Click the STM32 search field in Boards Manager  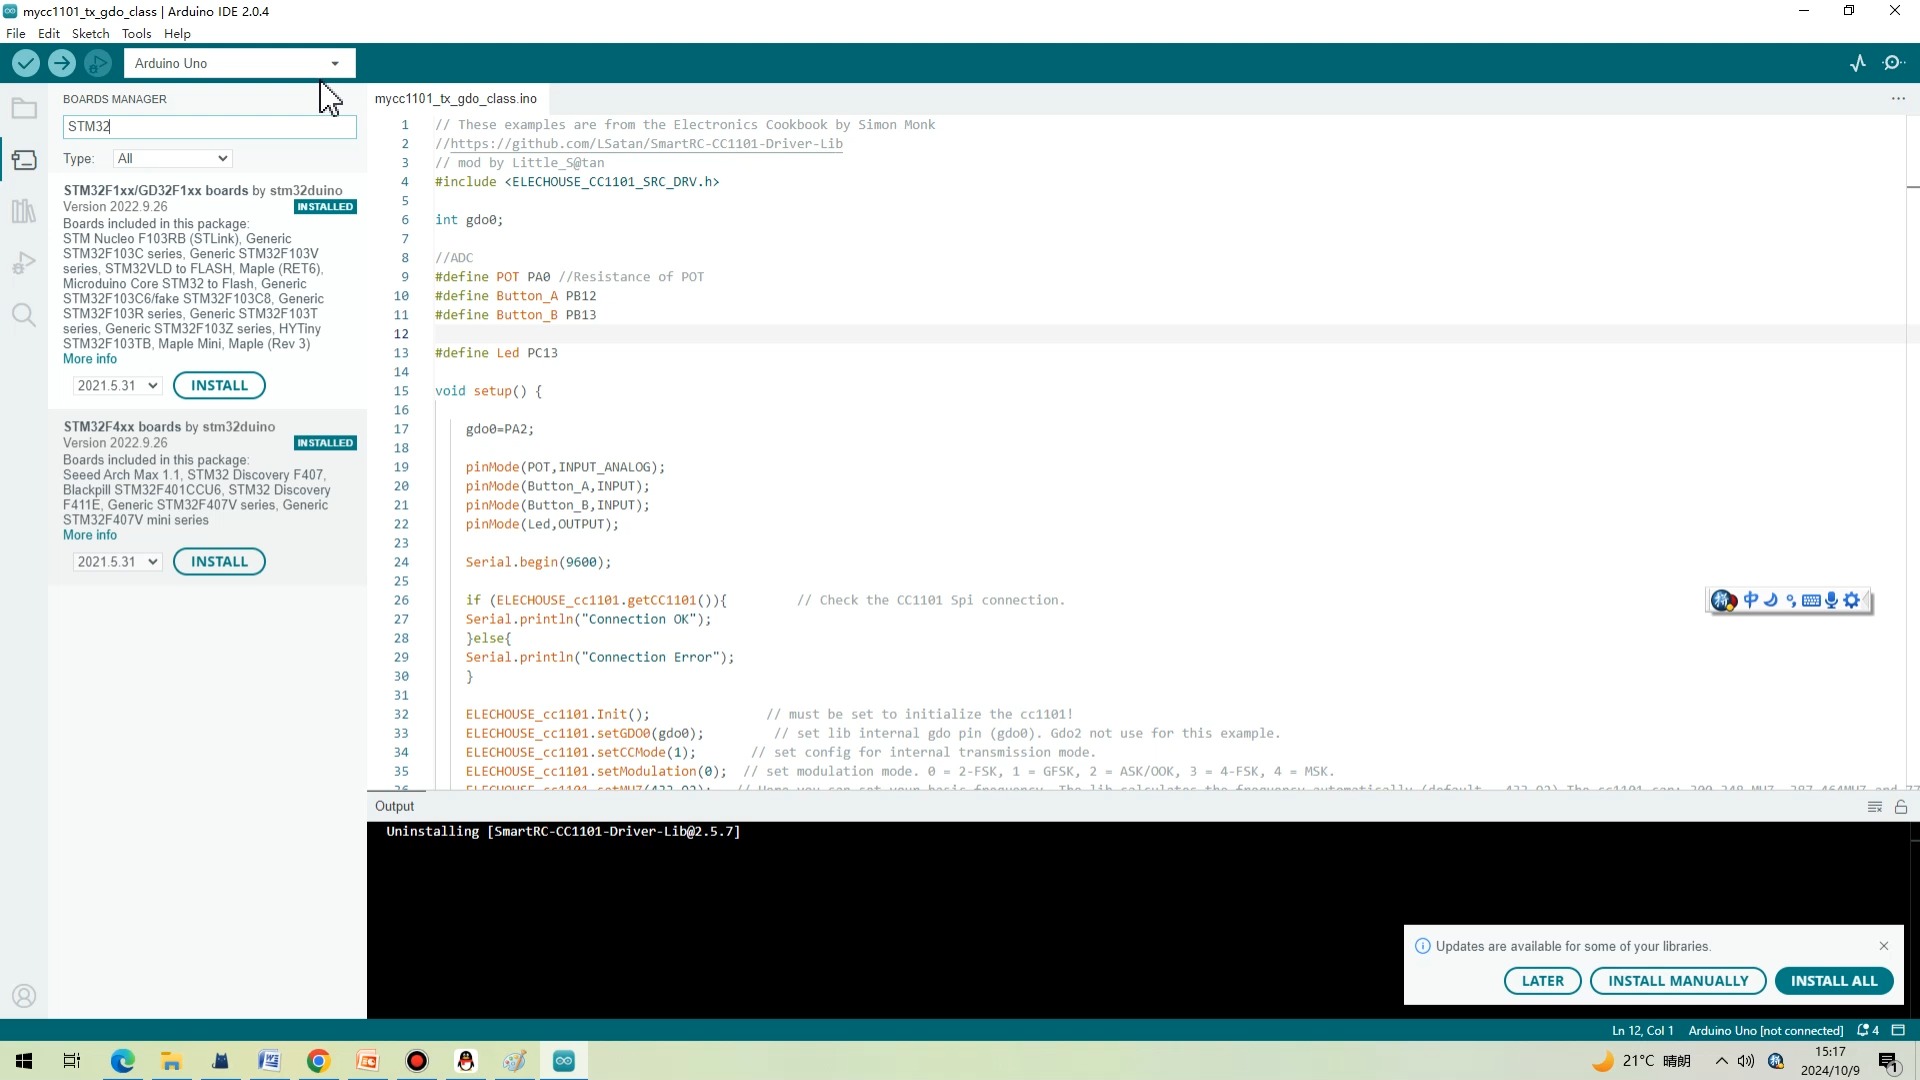pyautogui.click(x=208, y=127)
